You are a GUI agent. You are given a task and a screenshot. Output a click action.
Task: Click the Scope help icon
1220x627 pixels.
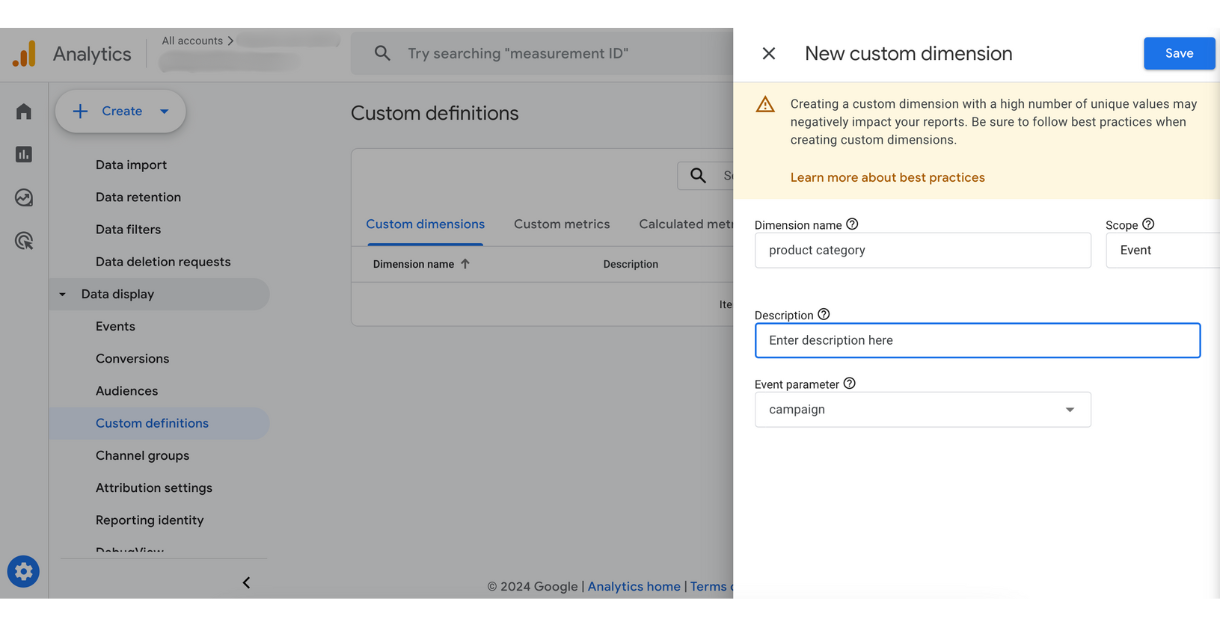[1150, 224]
